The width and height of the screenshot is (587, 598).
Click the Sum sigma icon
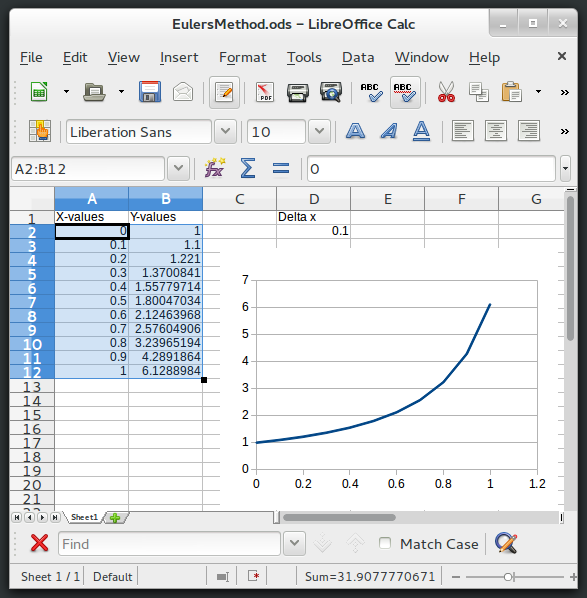coord(248,168)
